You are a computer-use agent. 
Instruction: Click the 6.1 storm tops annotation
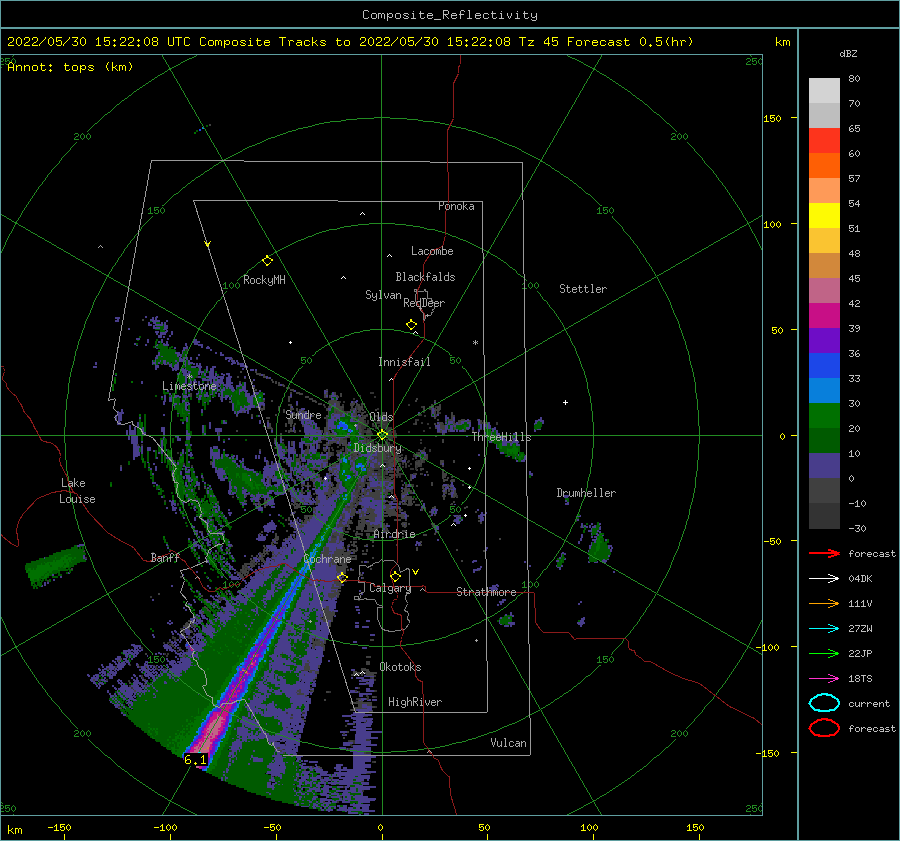coord(195,759)
